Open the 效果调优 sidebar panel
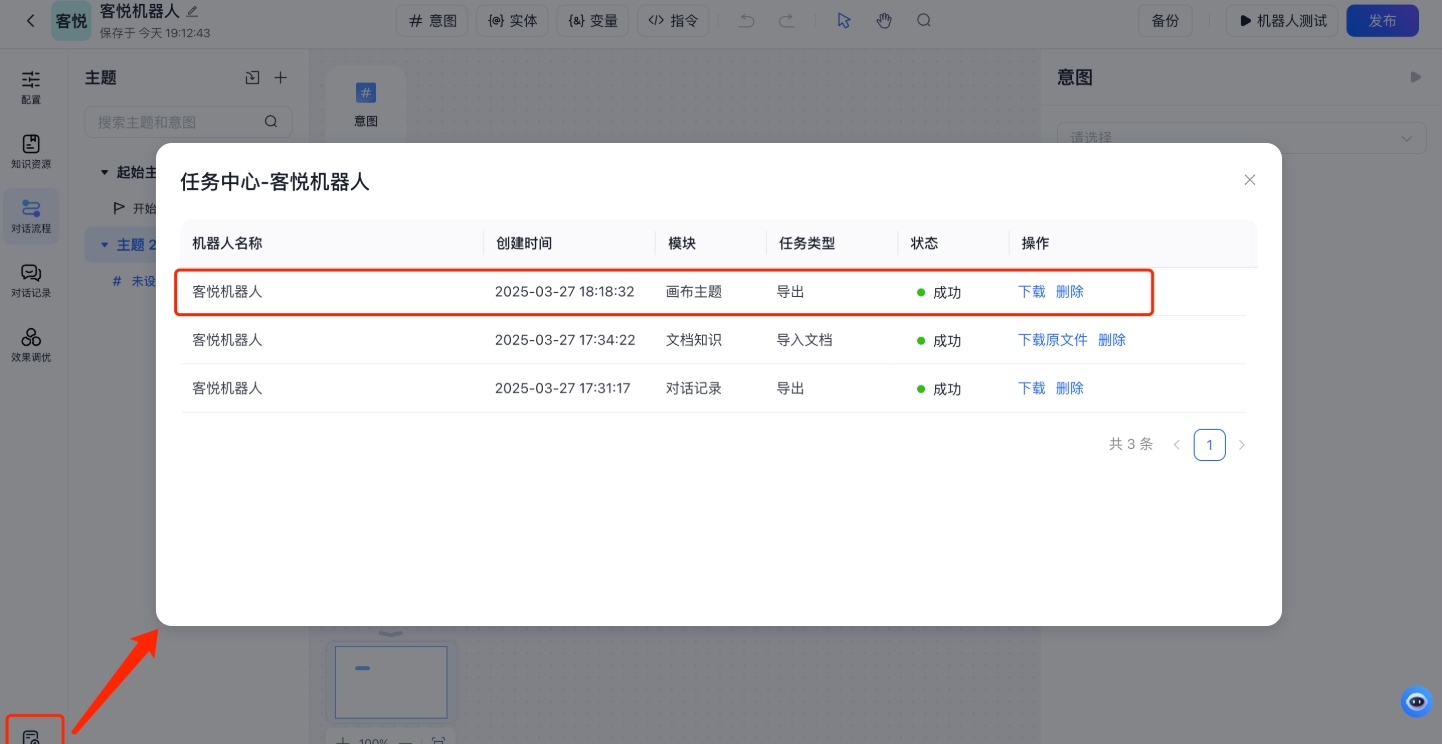This screenshot has width=1442, height=744. [x=31, y=344]
